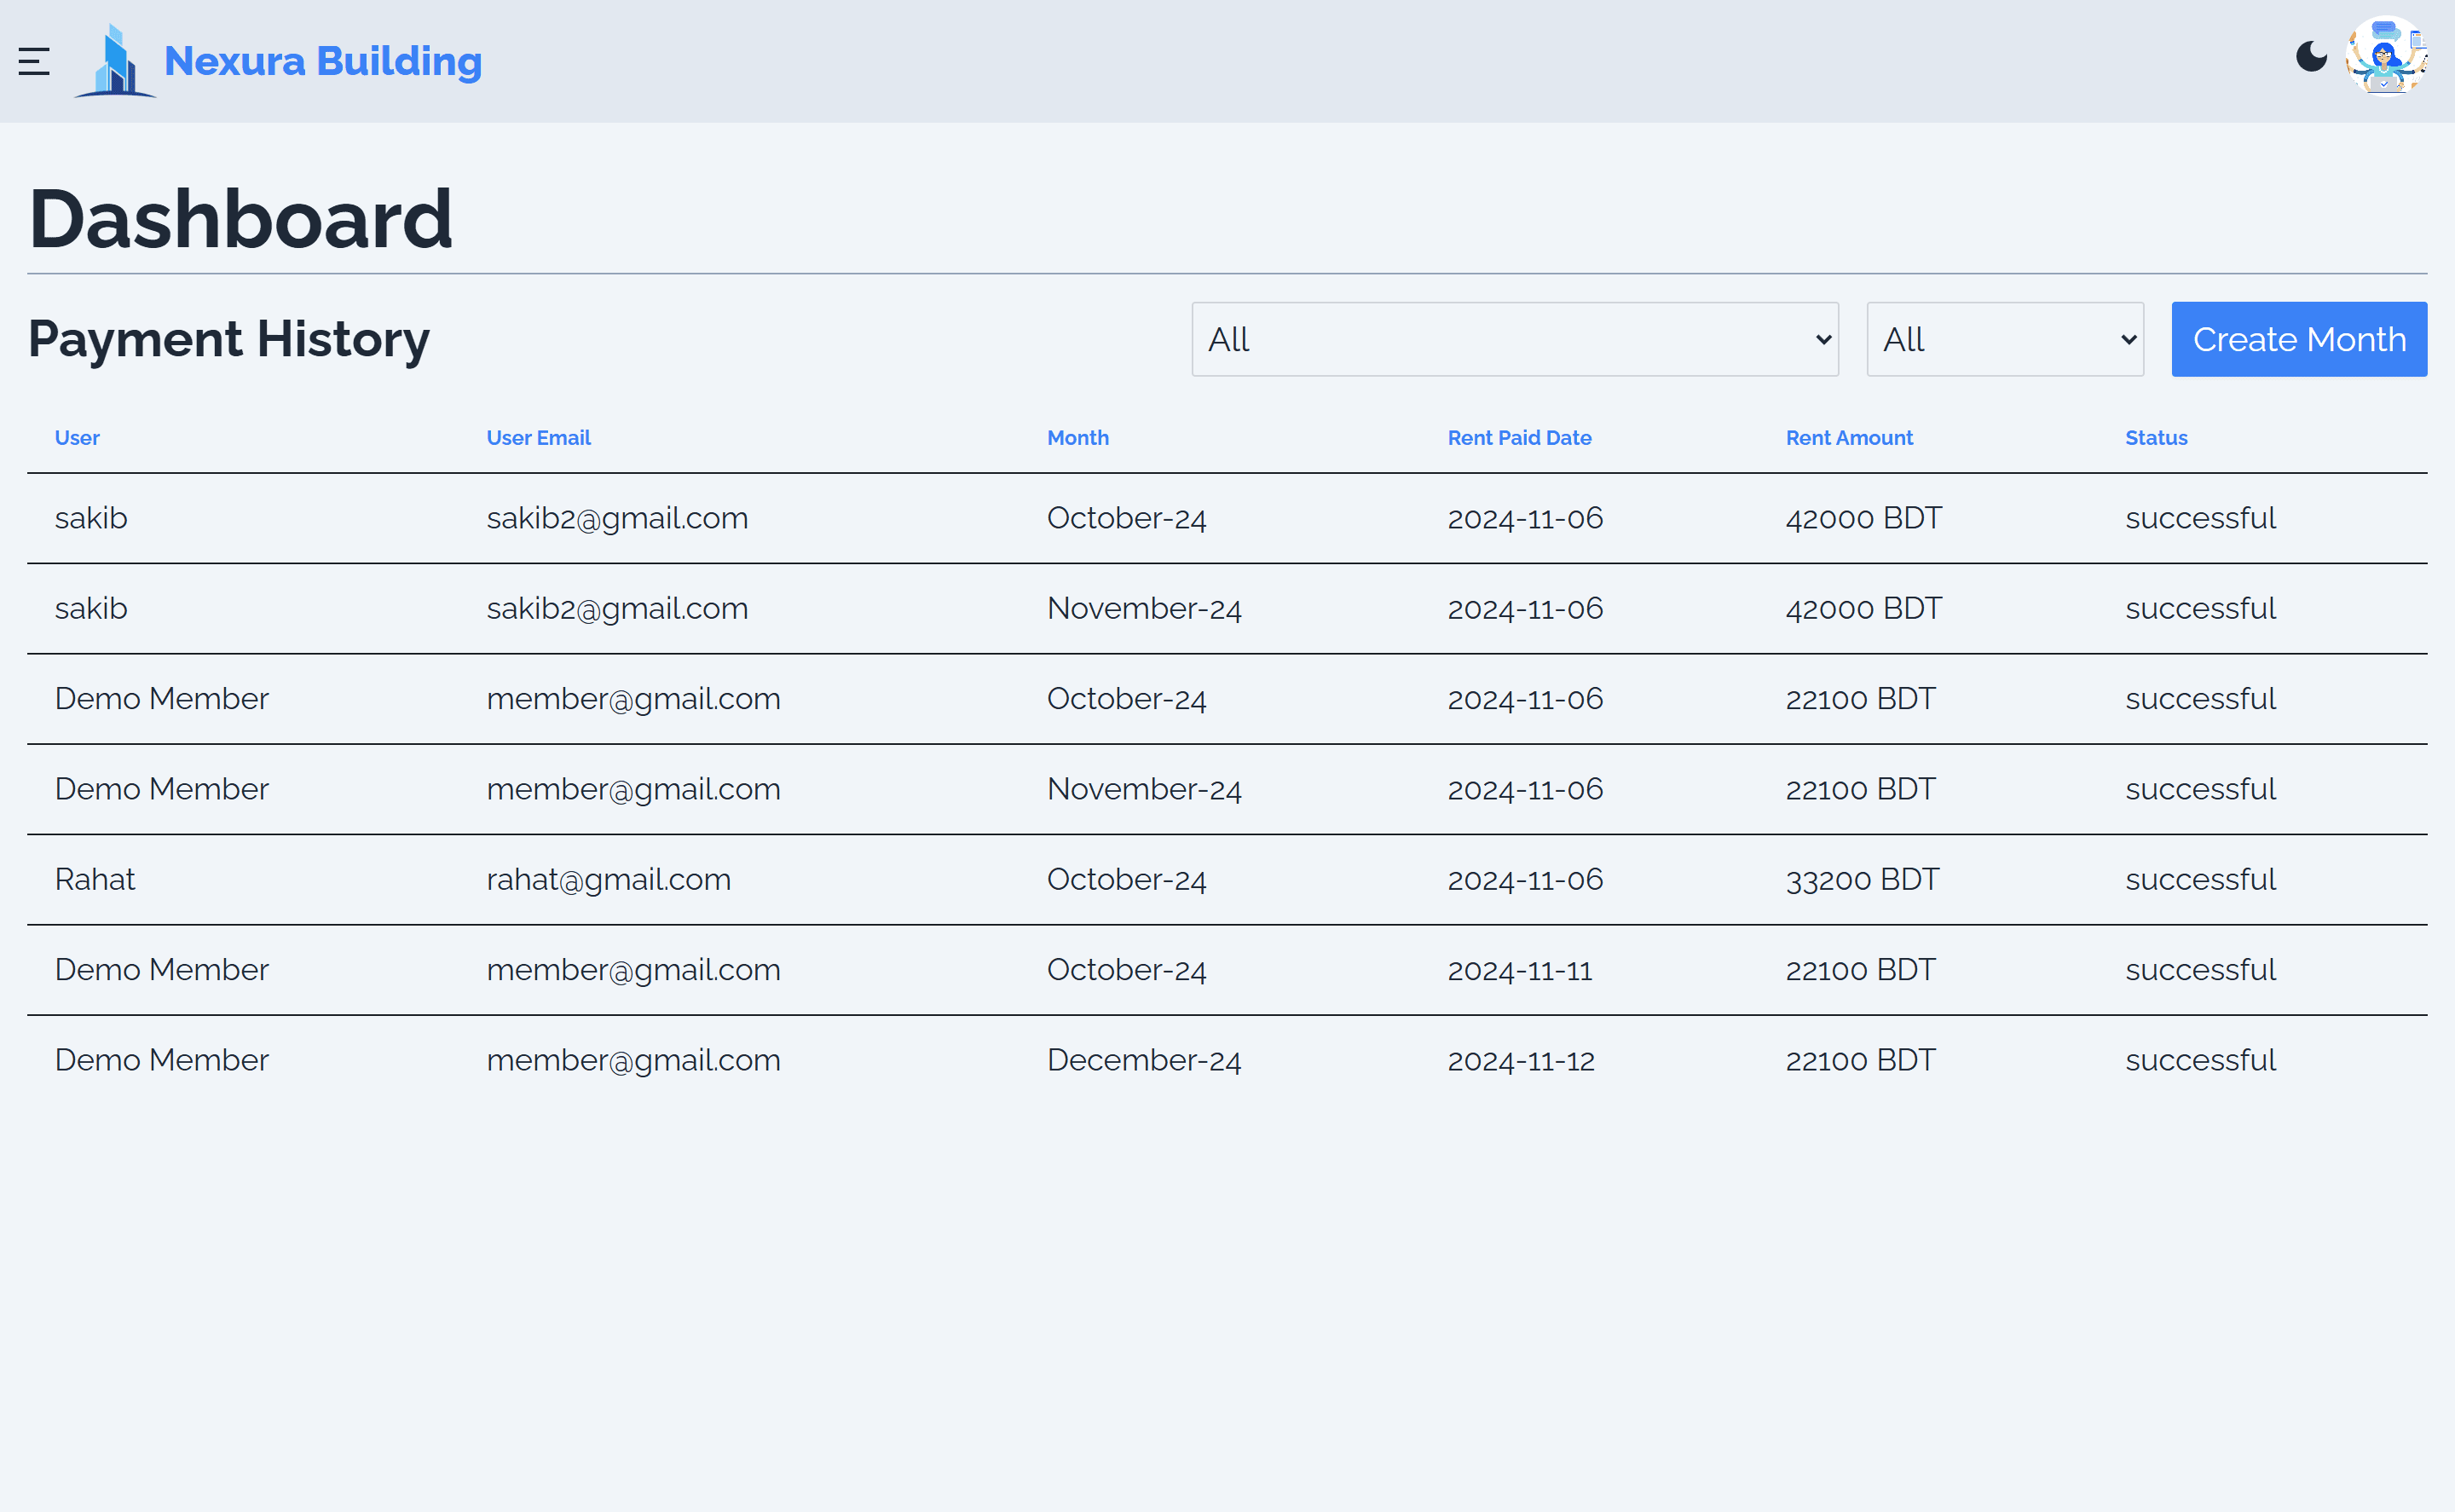Image resolution: width=2455 pixels, height=1512 pixels.
Task: Open the second All filter dropdown
Action: coord(2004,339)
